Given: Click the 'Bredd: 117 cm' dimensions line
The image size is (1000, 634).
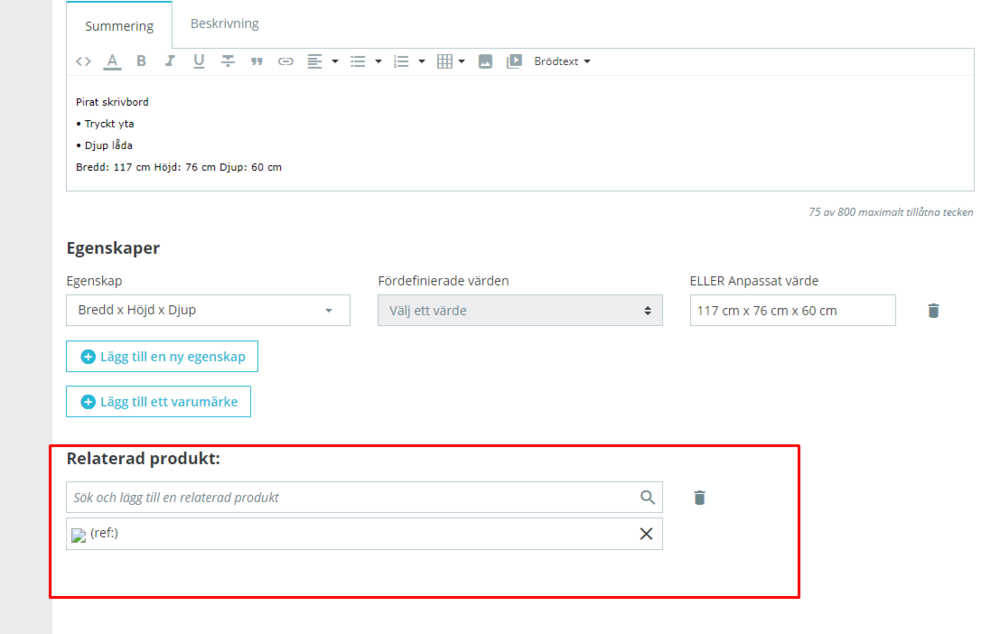Looking at the screenshot, I should [179, 167].
